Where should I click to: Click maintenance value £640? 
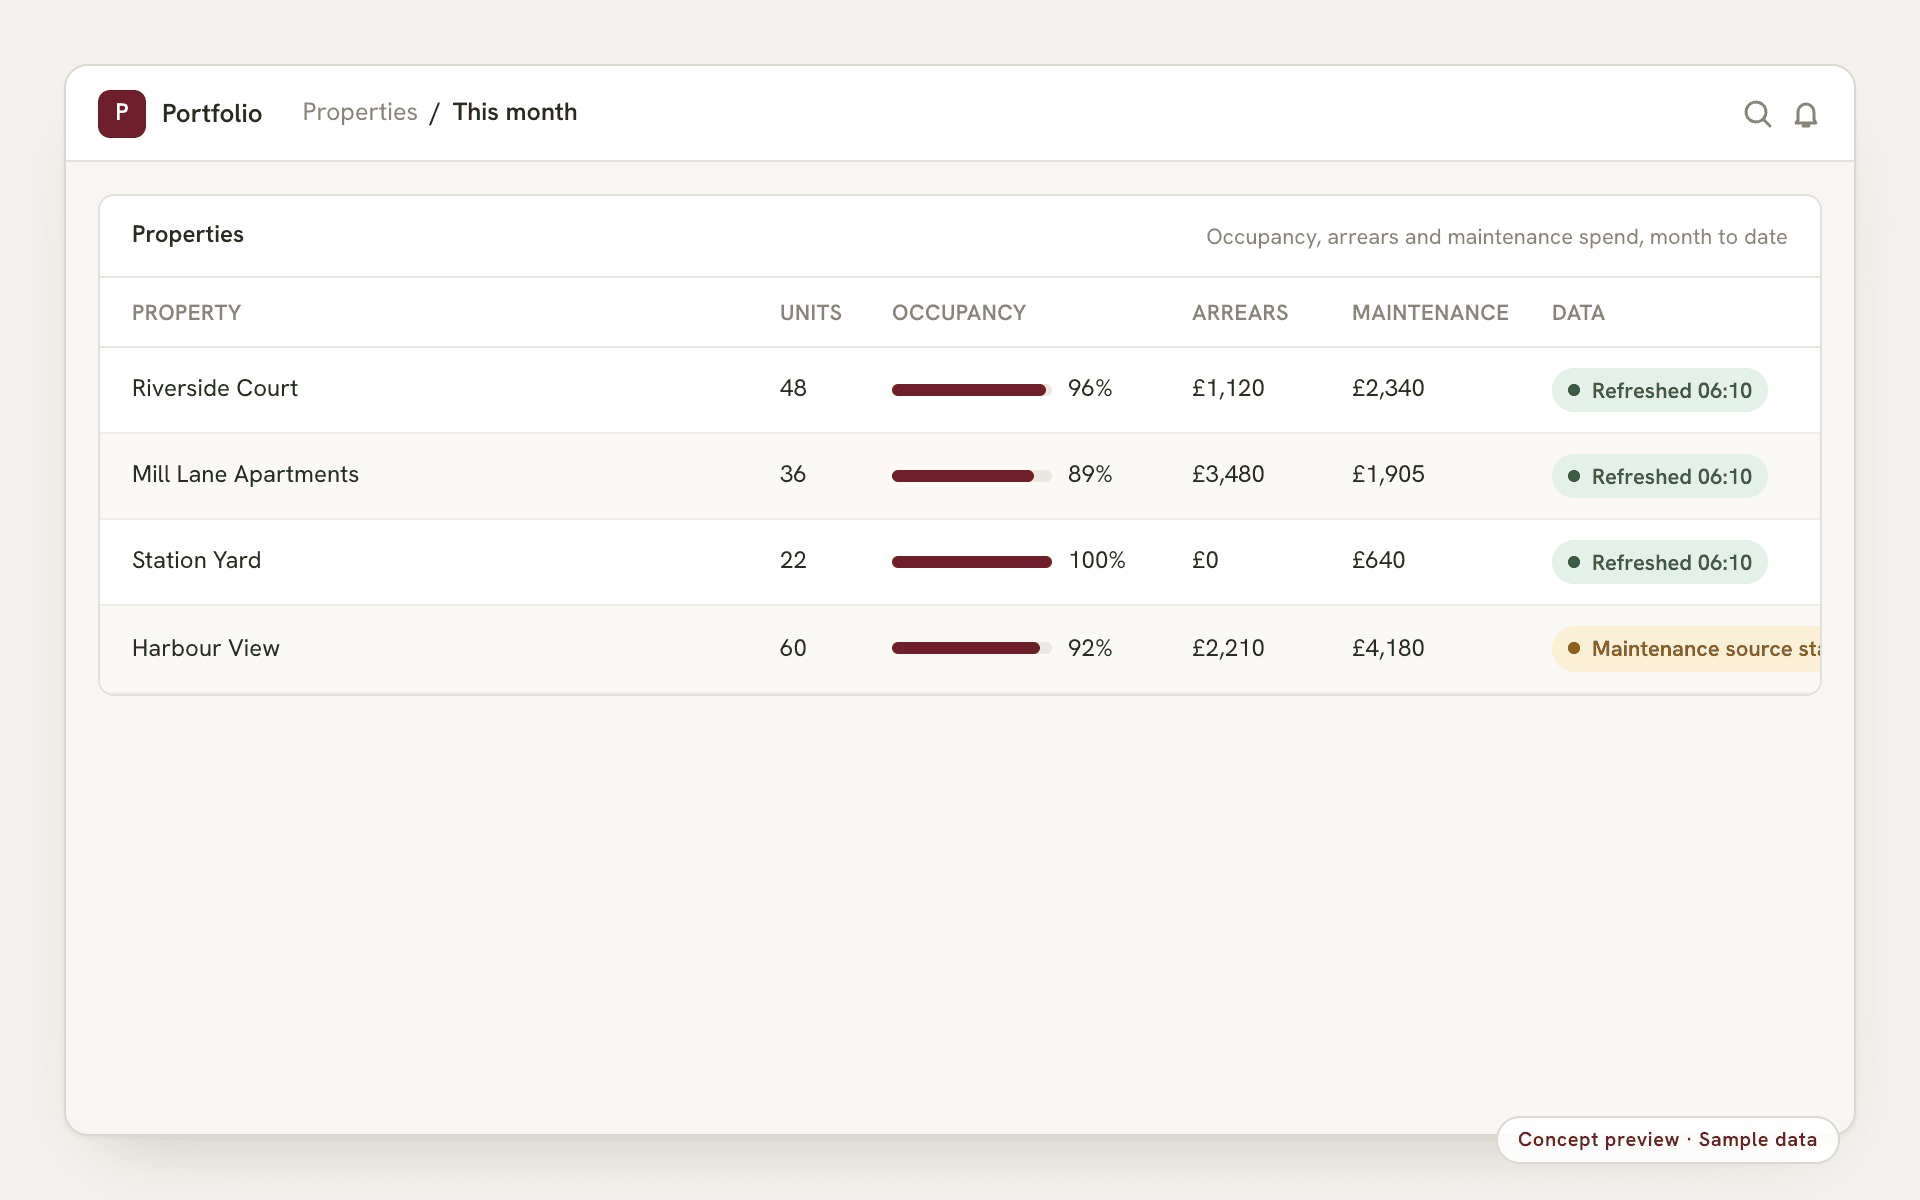pyautogui.click(x=1379, y=560)
